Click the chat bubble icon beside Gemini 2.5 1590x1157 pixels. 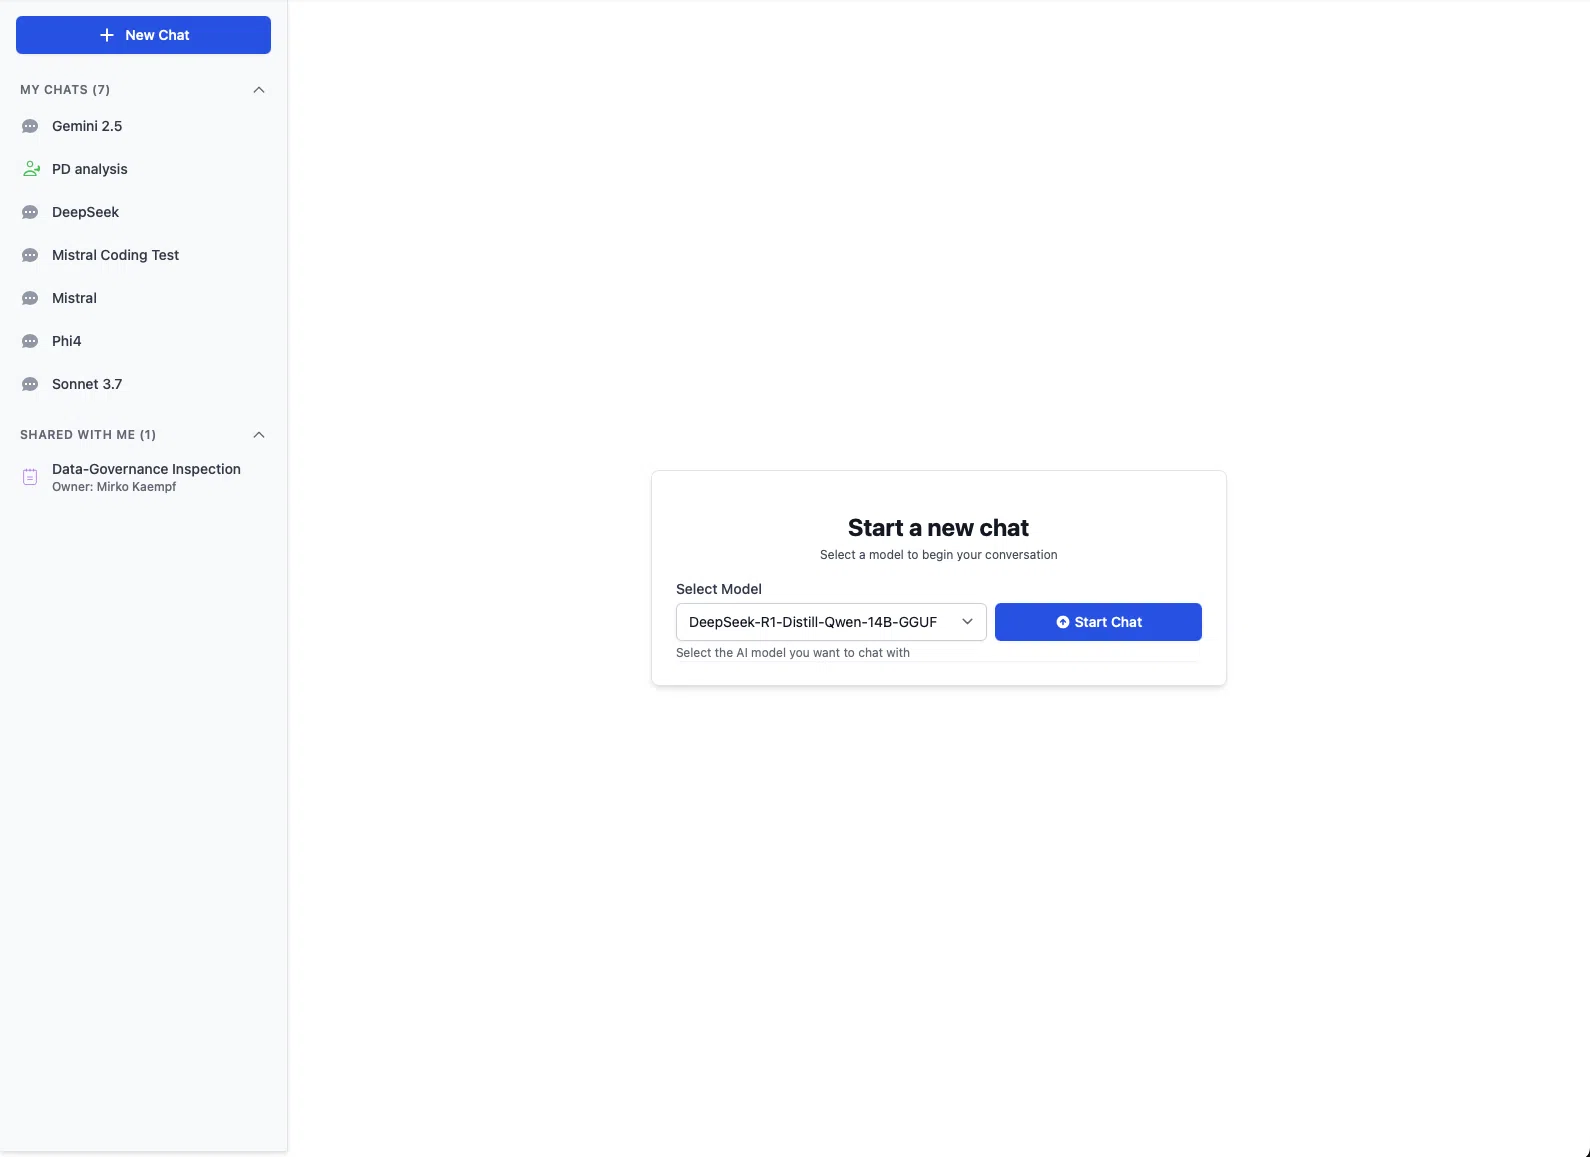click(30, 127)
